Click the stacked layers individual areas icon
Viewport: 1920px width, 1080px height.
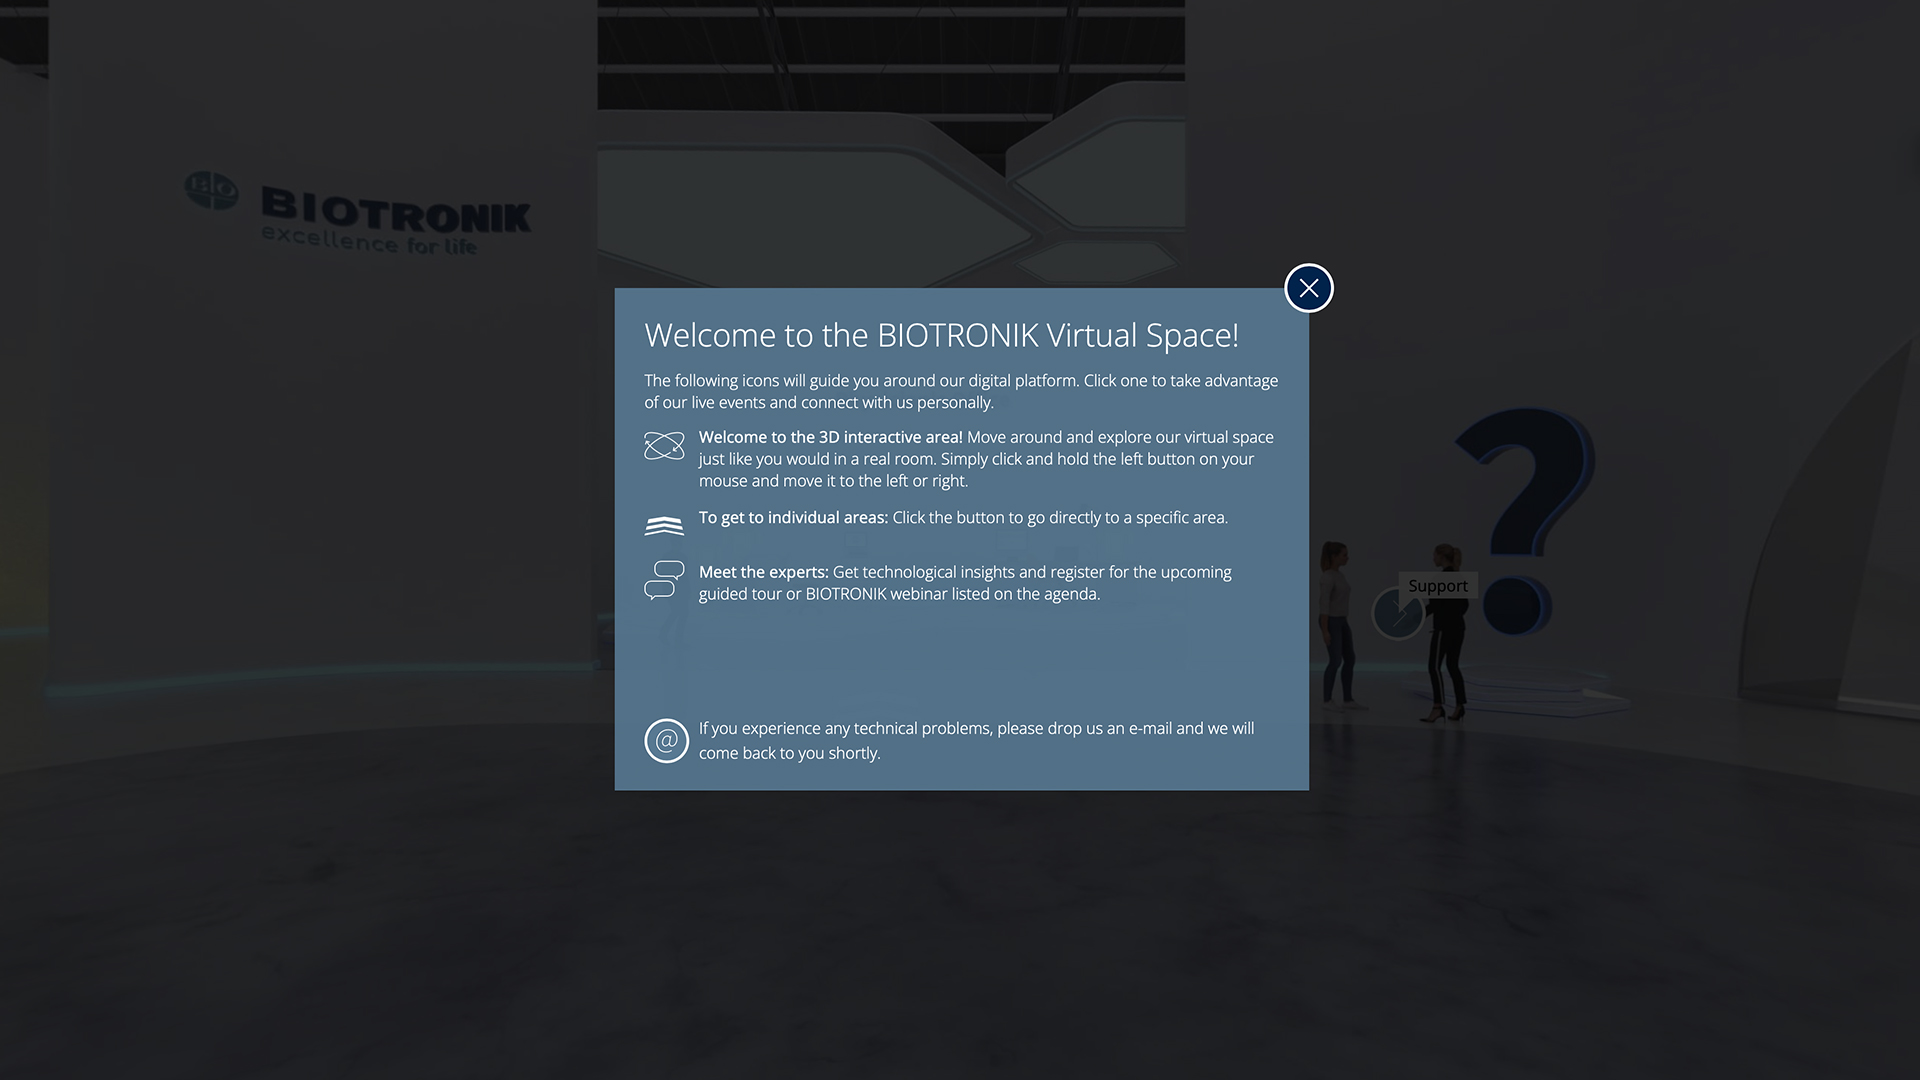tap(664, 525)
